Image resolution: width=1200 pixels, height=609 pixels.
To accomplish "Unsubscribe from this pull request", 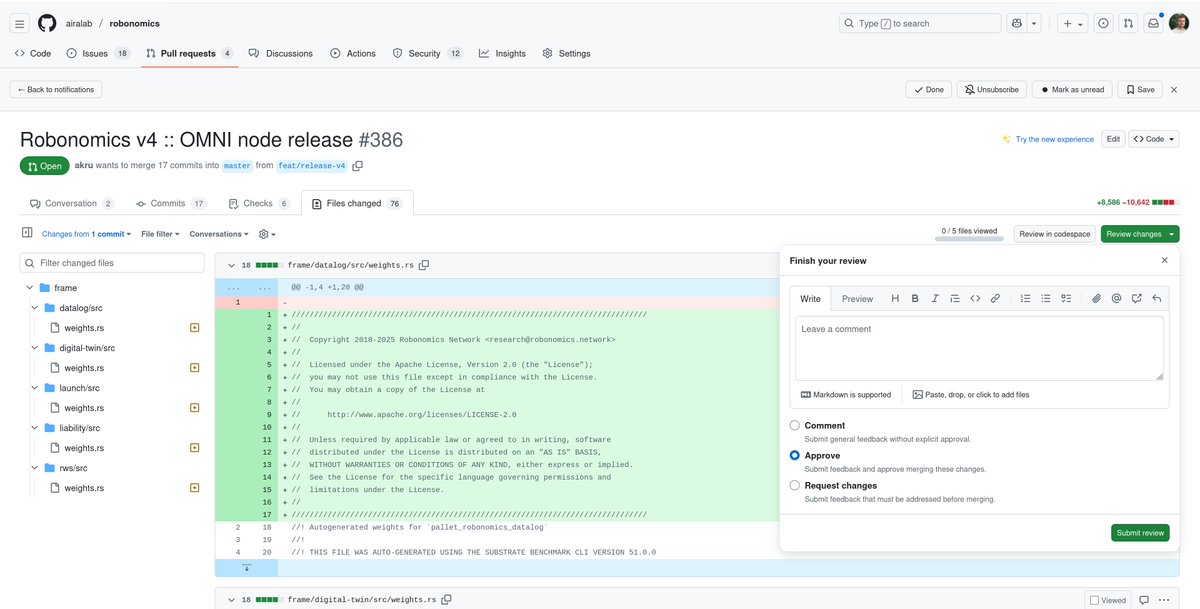I will pos(992,89).
